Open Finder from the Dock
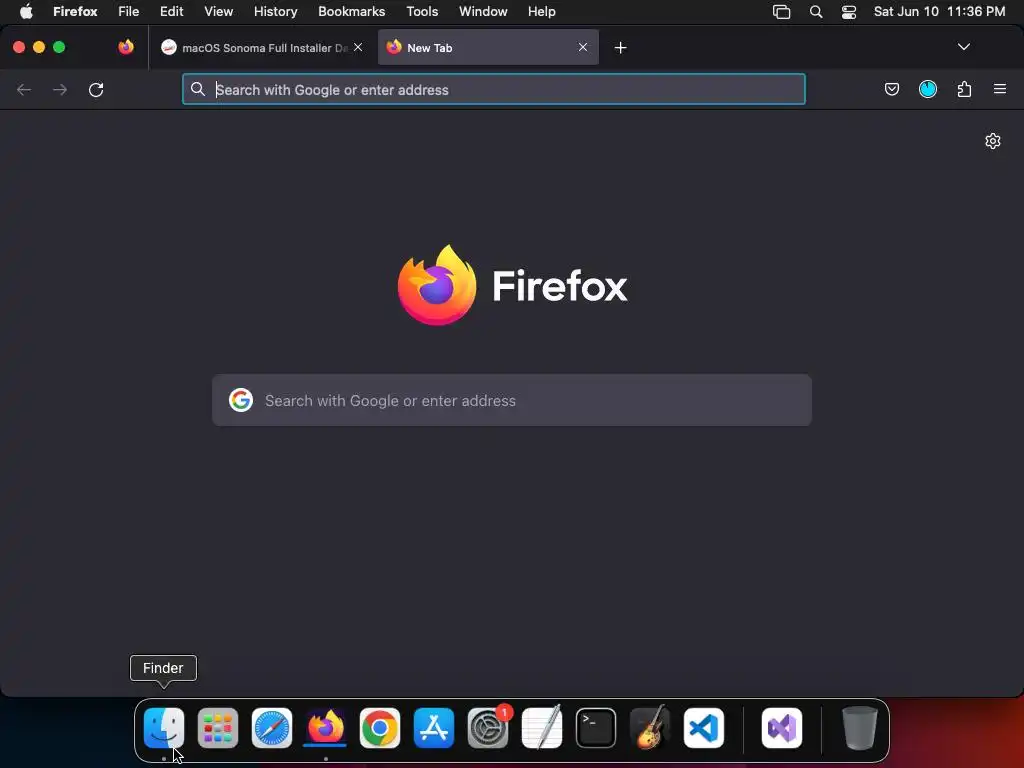 click(163, 728)
